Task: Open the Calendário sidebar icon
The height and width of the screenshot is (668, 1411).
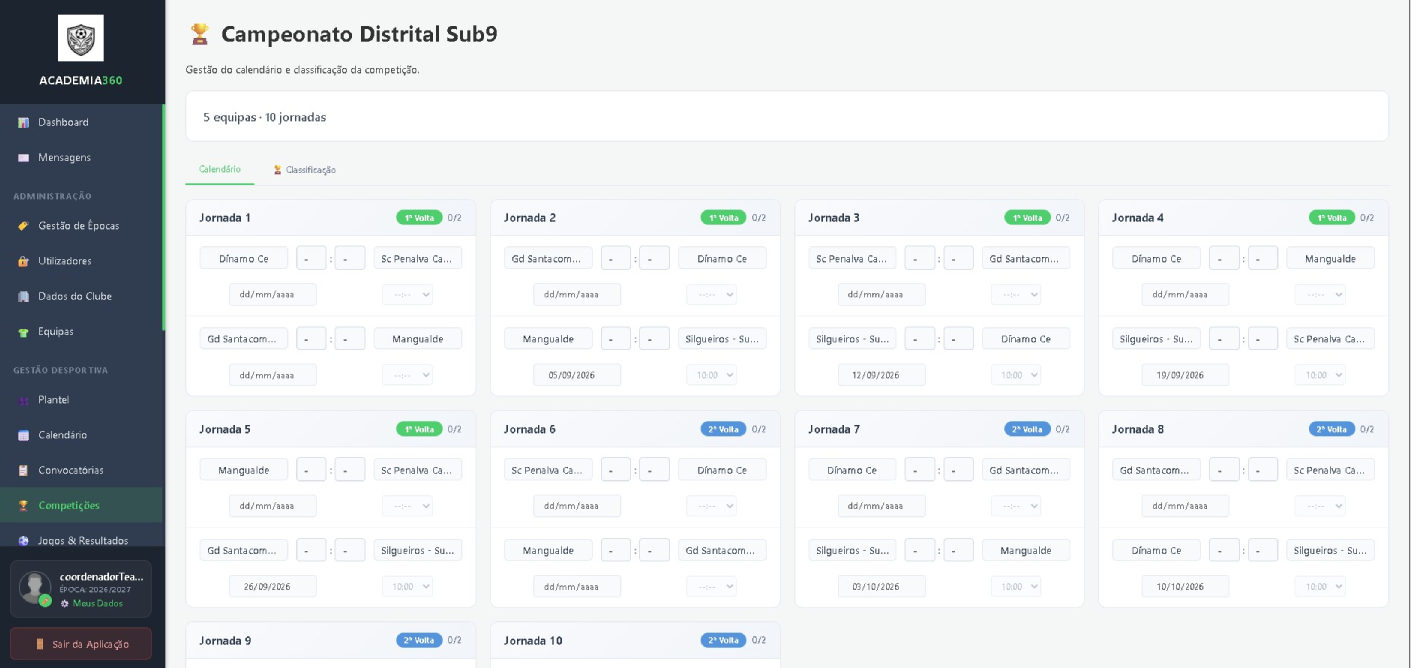Action: tap(23, 435)
